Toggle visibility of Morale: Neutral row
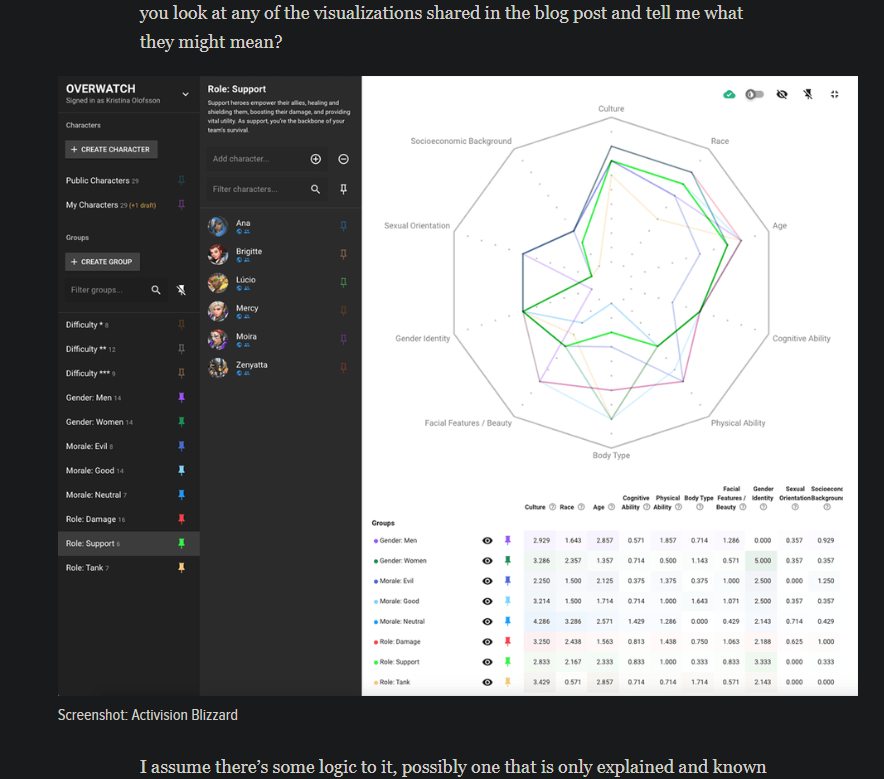The width and height of the screenshot is (884, 779). [487, 622]
